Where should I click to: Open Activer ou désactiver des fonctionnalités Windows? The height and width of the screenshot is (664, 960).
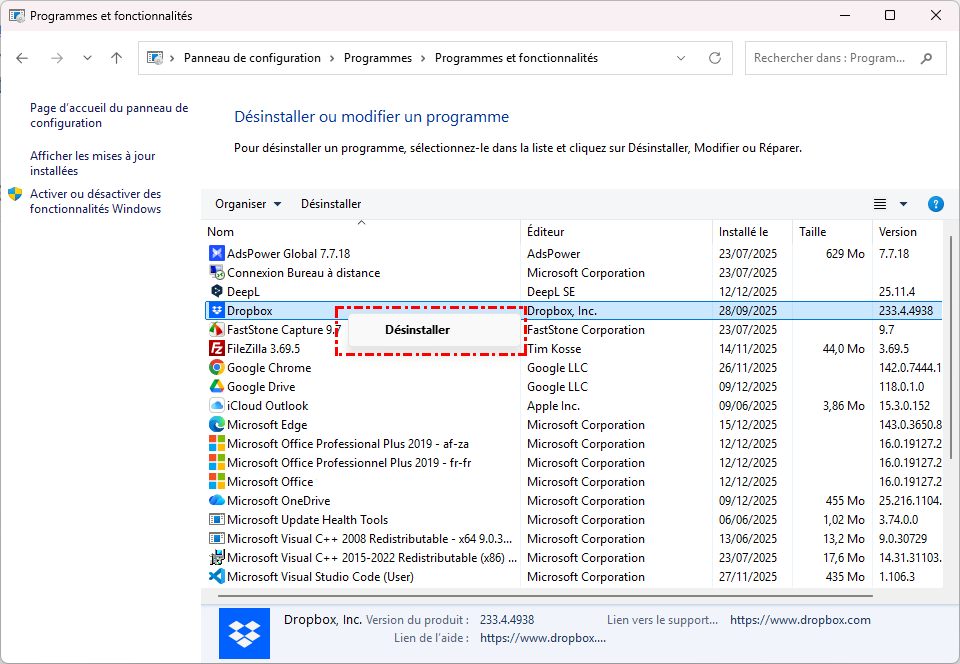pos(95,201)
